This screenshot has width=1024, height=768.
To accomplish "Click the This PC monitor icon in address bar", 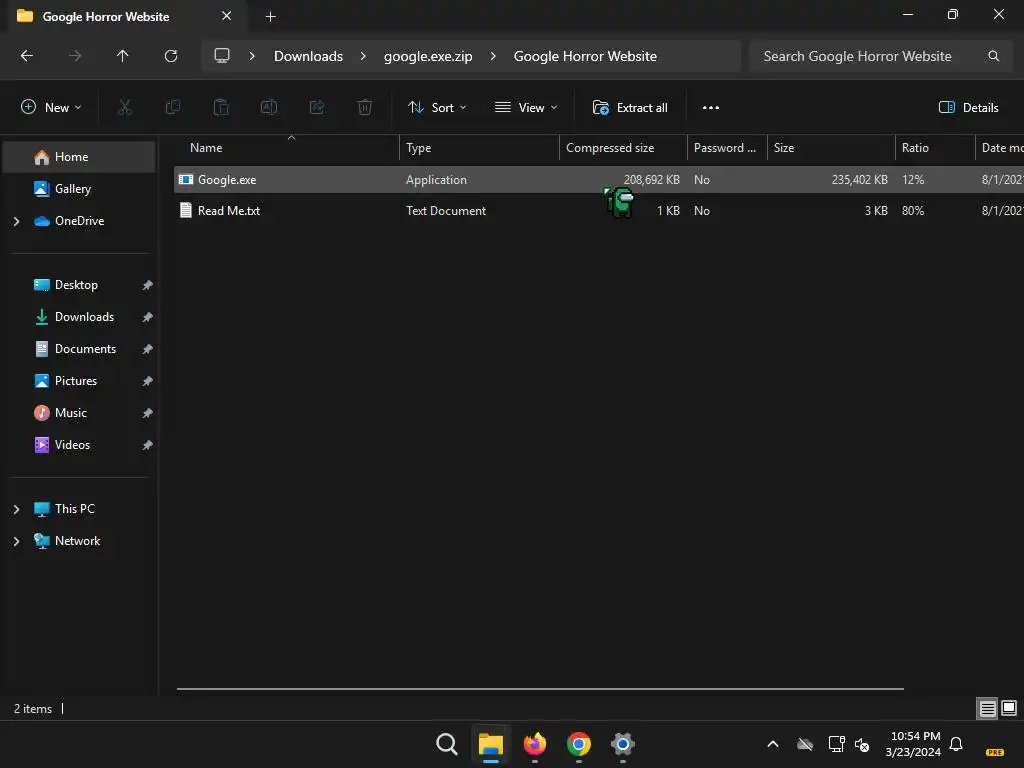I will [222, 56].
